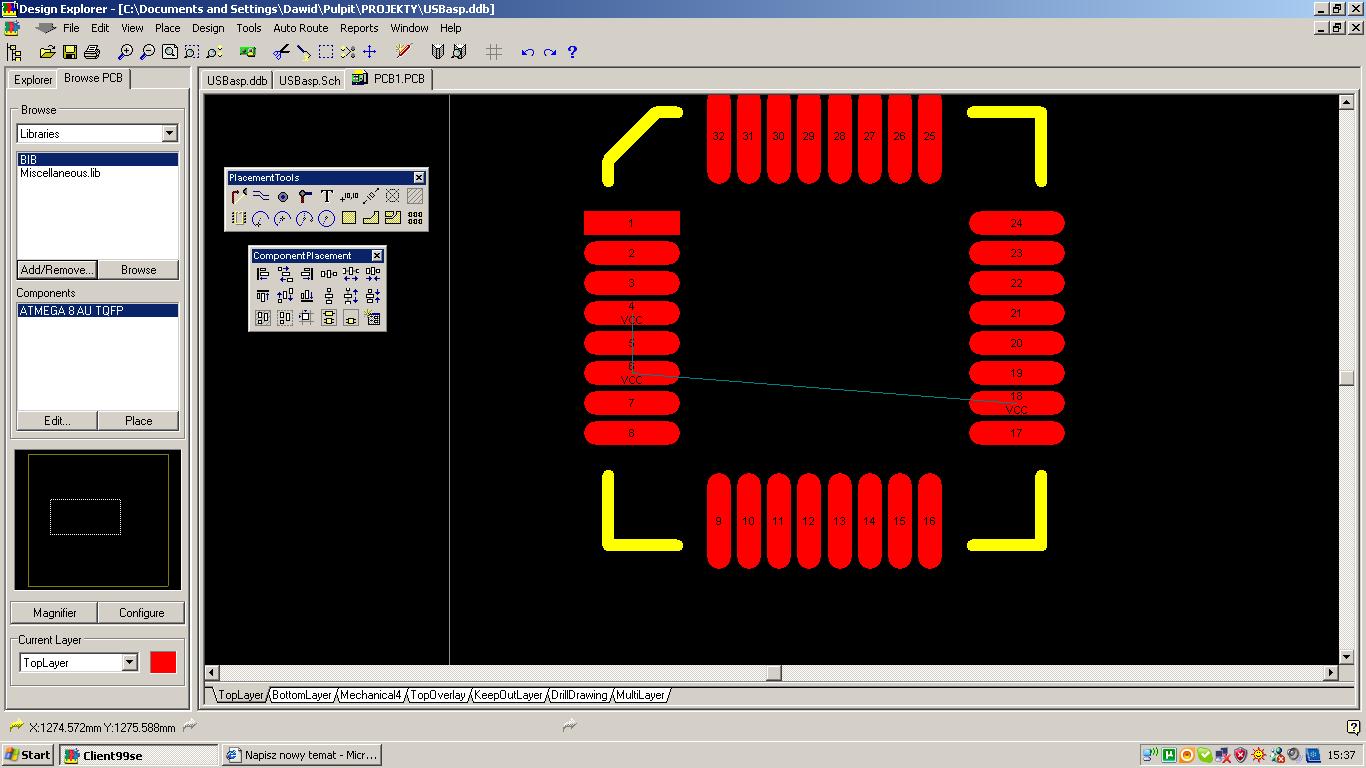
Task: Select the TopOverlay layer tab
Action: click(438, 695)
